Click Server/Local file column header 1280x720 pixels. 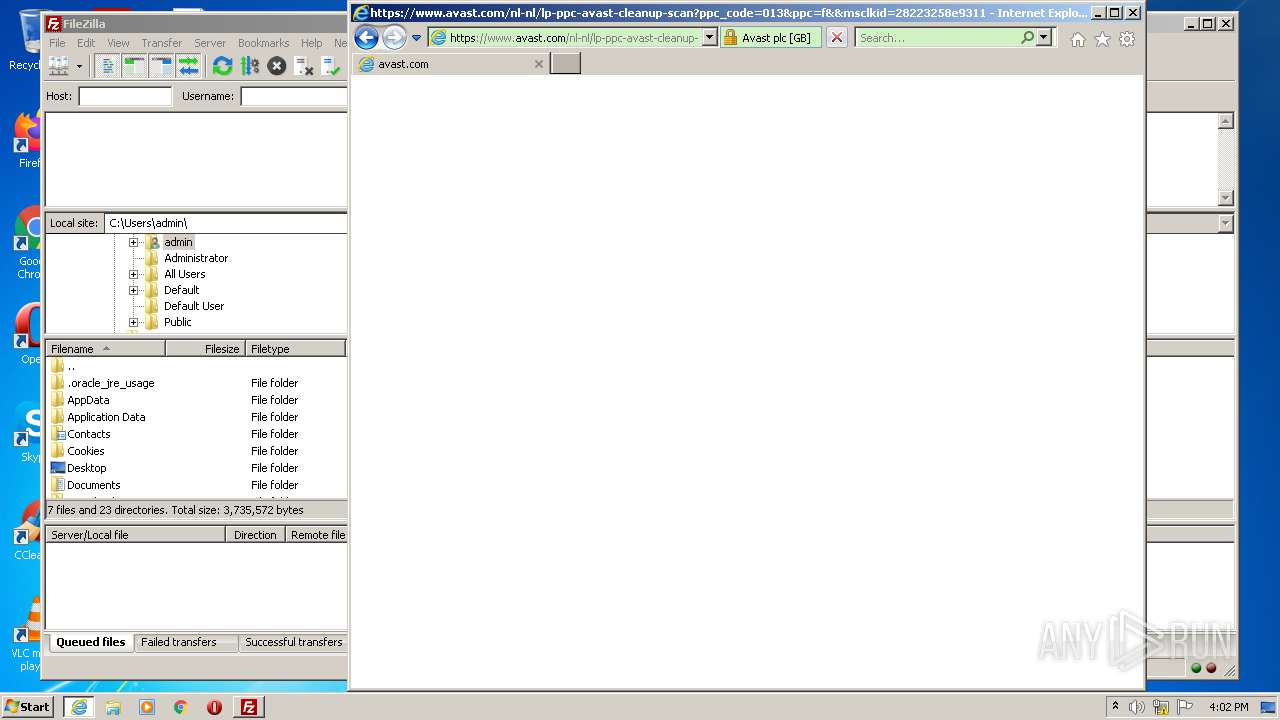tap(135, 535)
